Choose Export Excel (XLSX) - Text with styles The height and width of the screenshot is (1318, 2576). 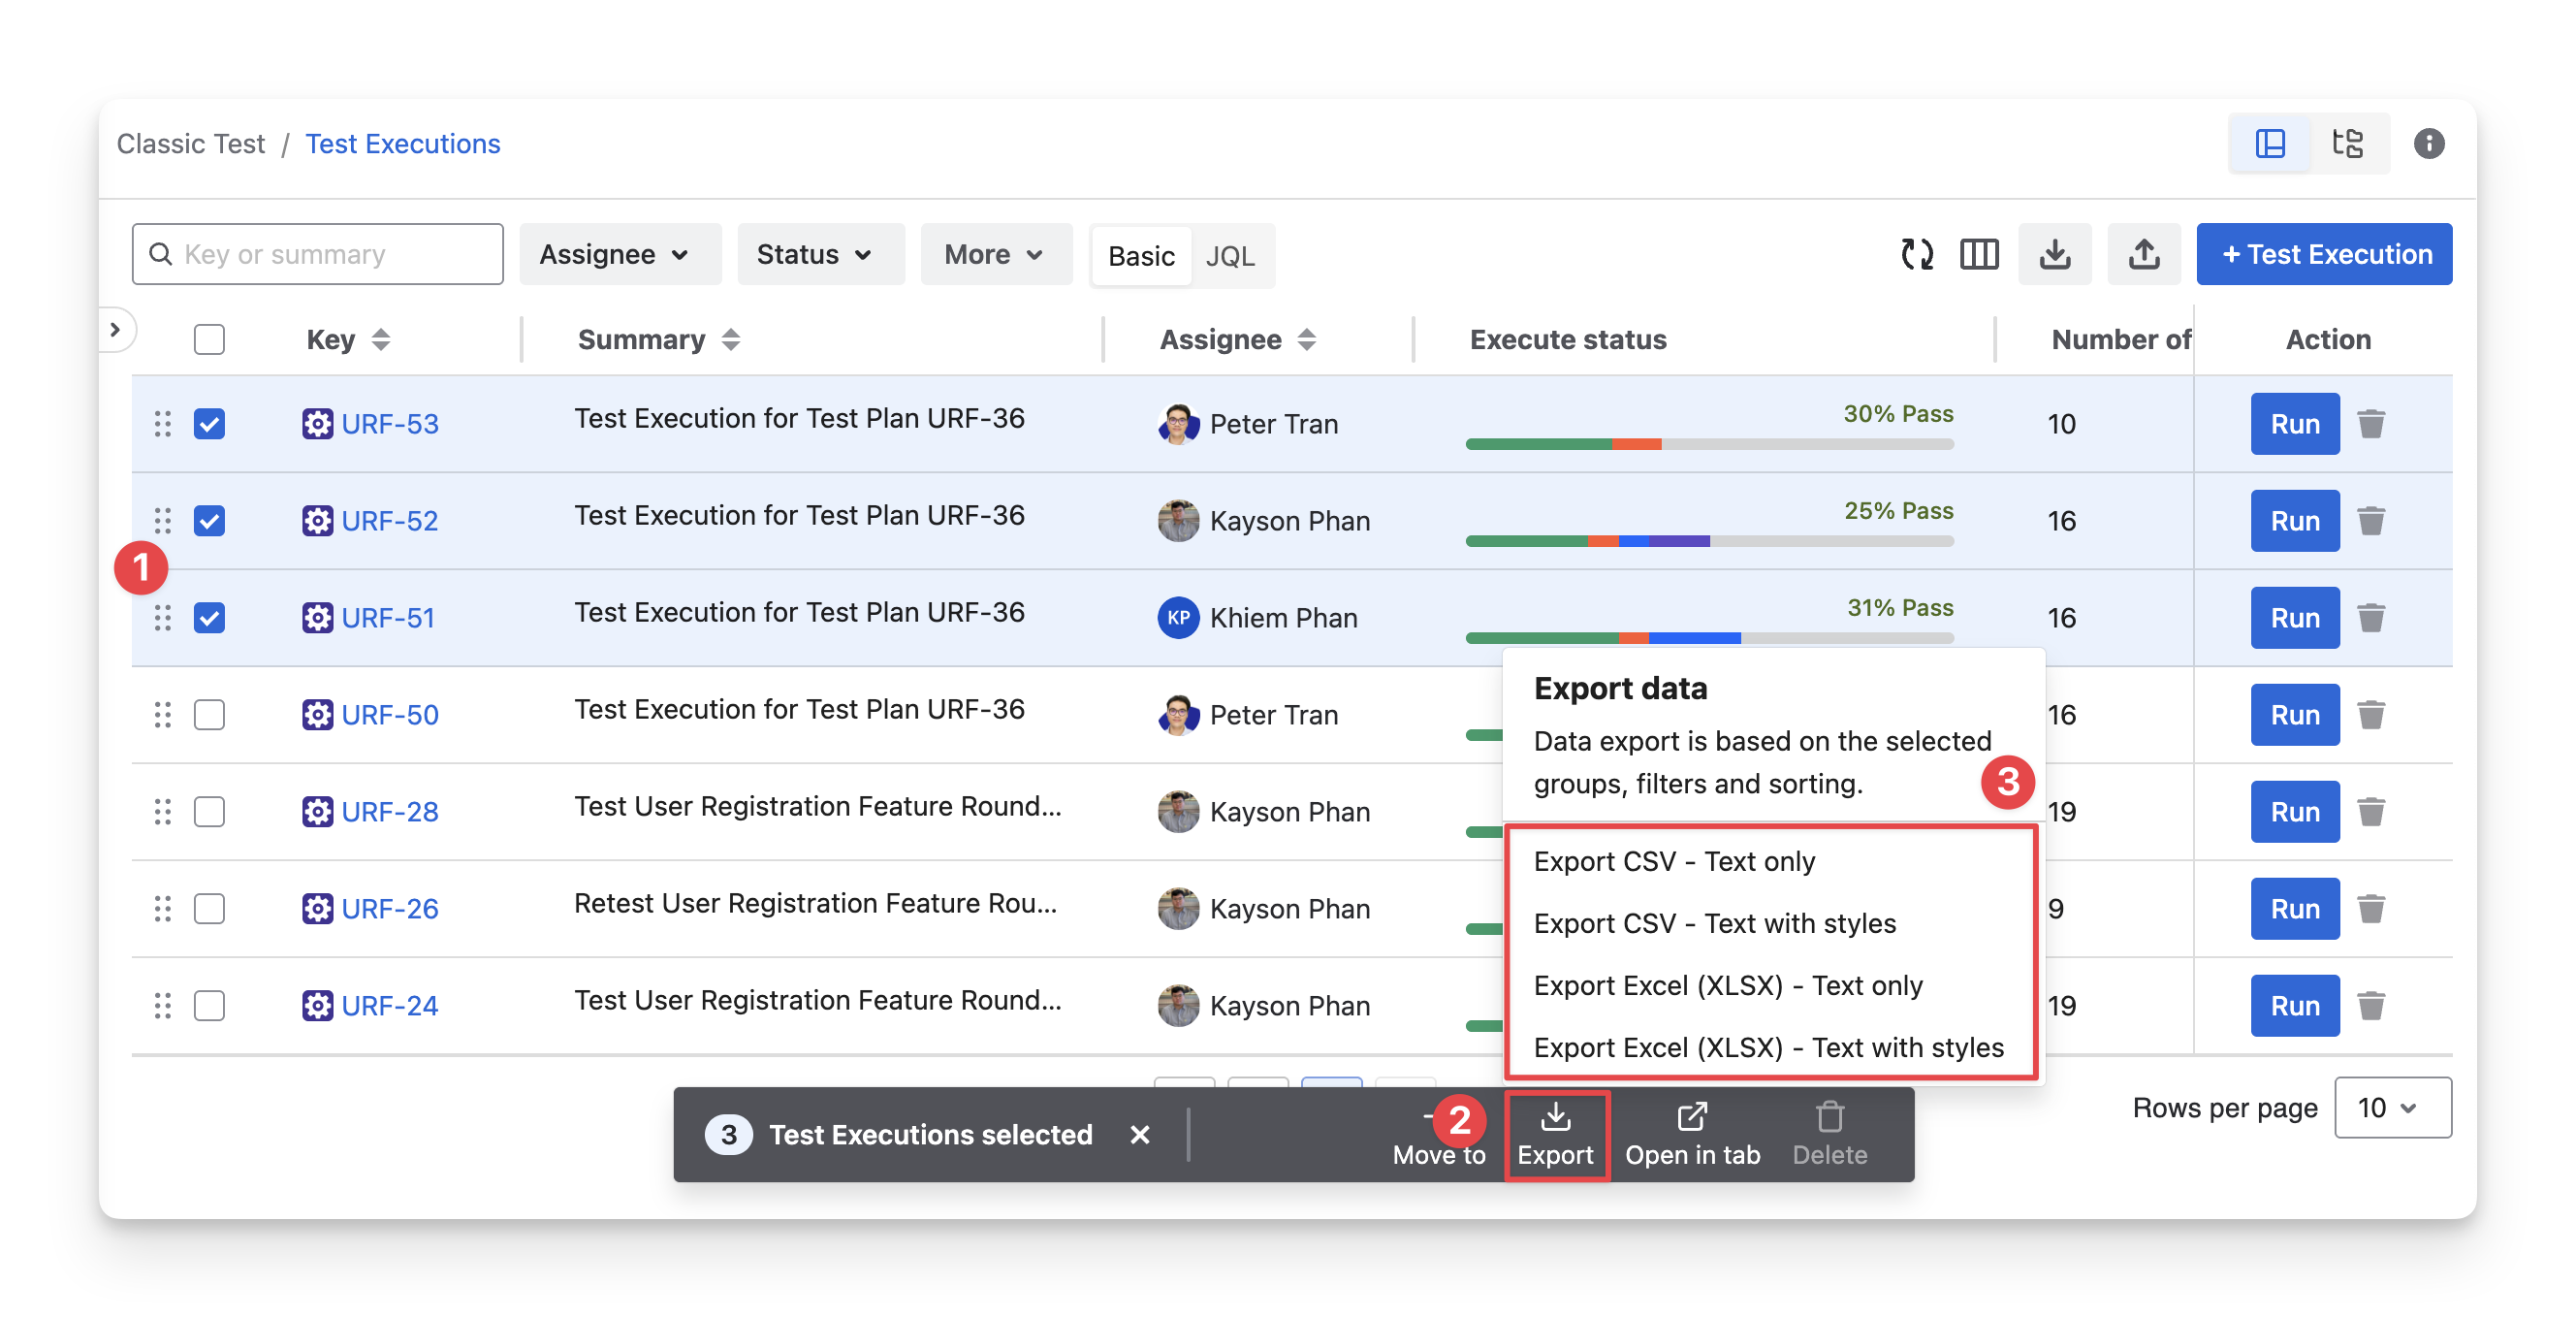click(1768, 1047)
